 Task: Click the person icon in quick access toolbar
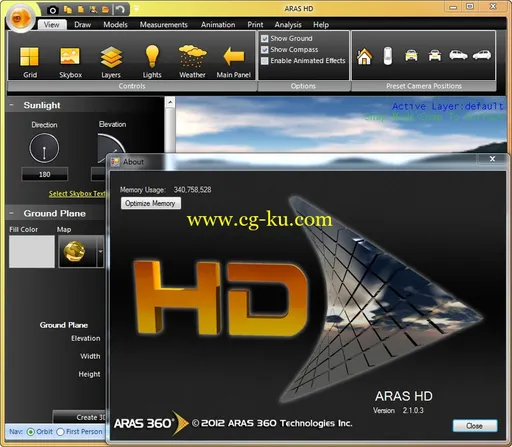pyautogui.click(x=93, y=9)
